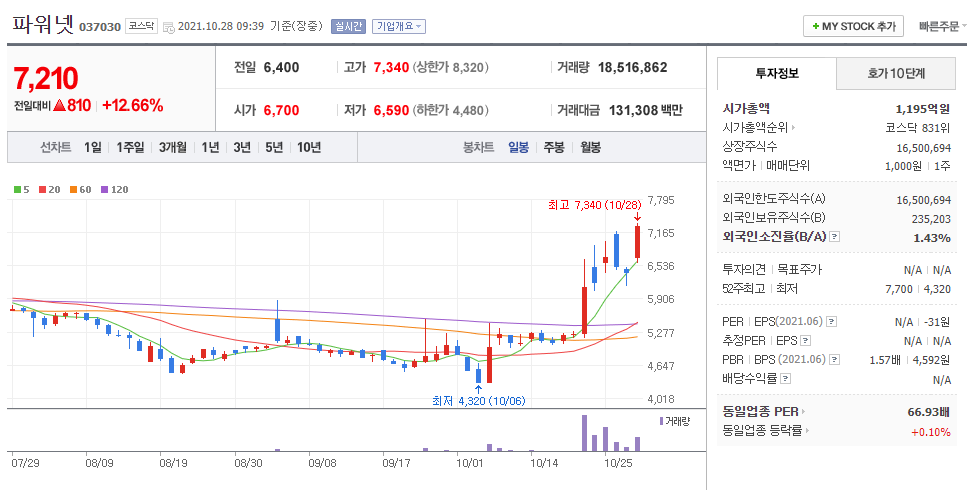Open 시가총액순위 link
This screenshot has height=490, width=977.
758,128
